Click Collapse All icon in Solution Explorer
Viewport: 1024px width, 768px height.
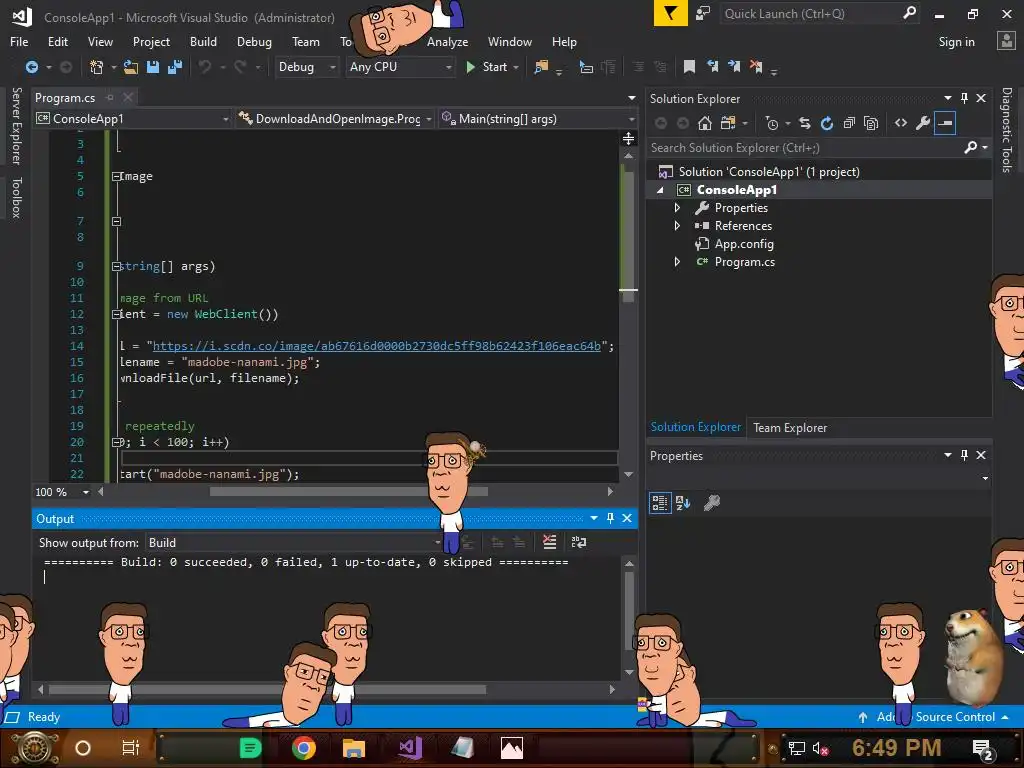click(x=849, y=123)
